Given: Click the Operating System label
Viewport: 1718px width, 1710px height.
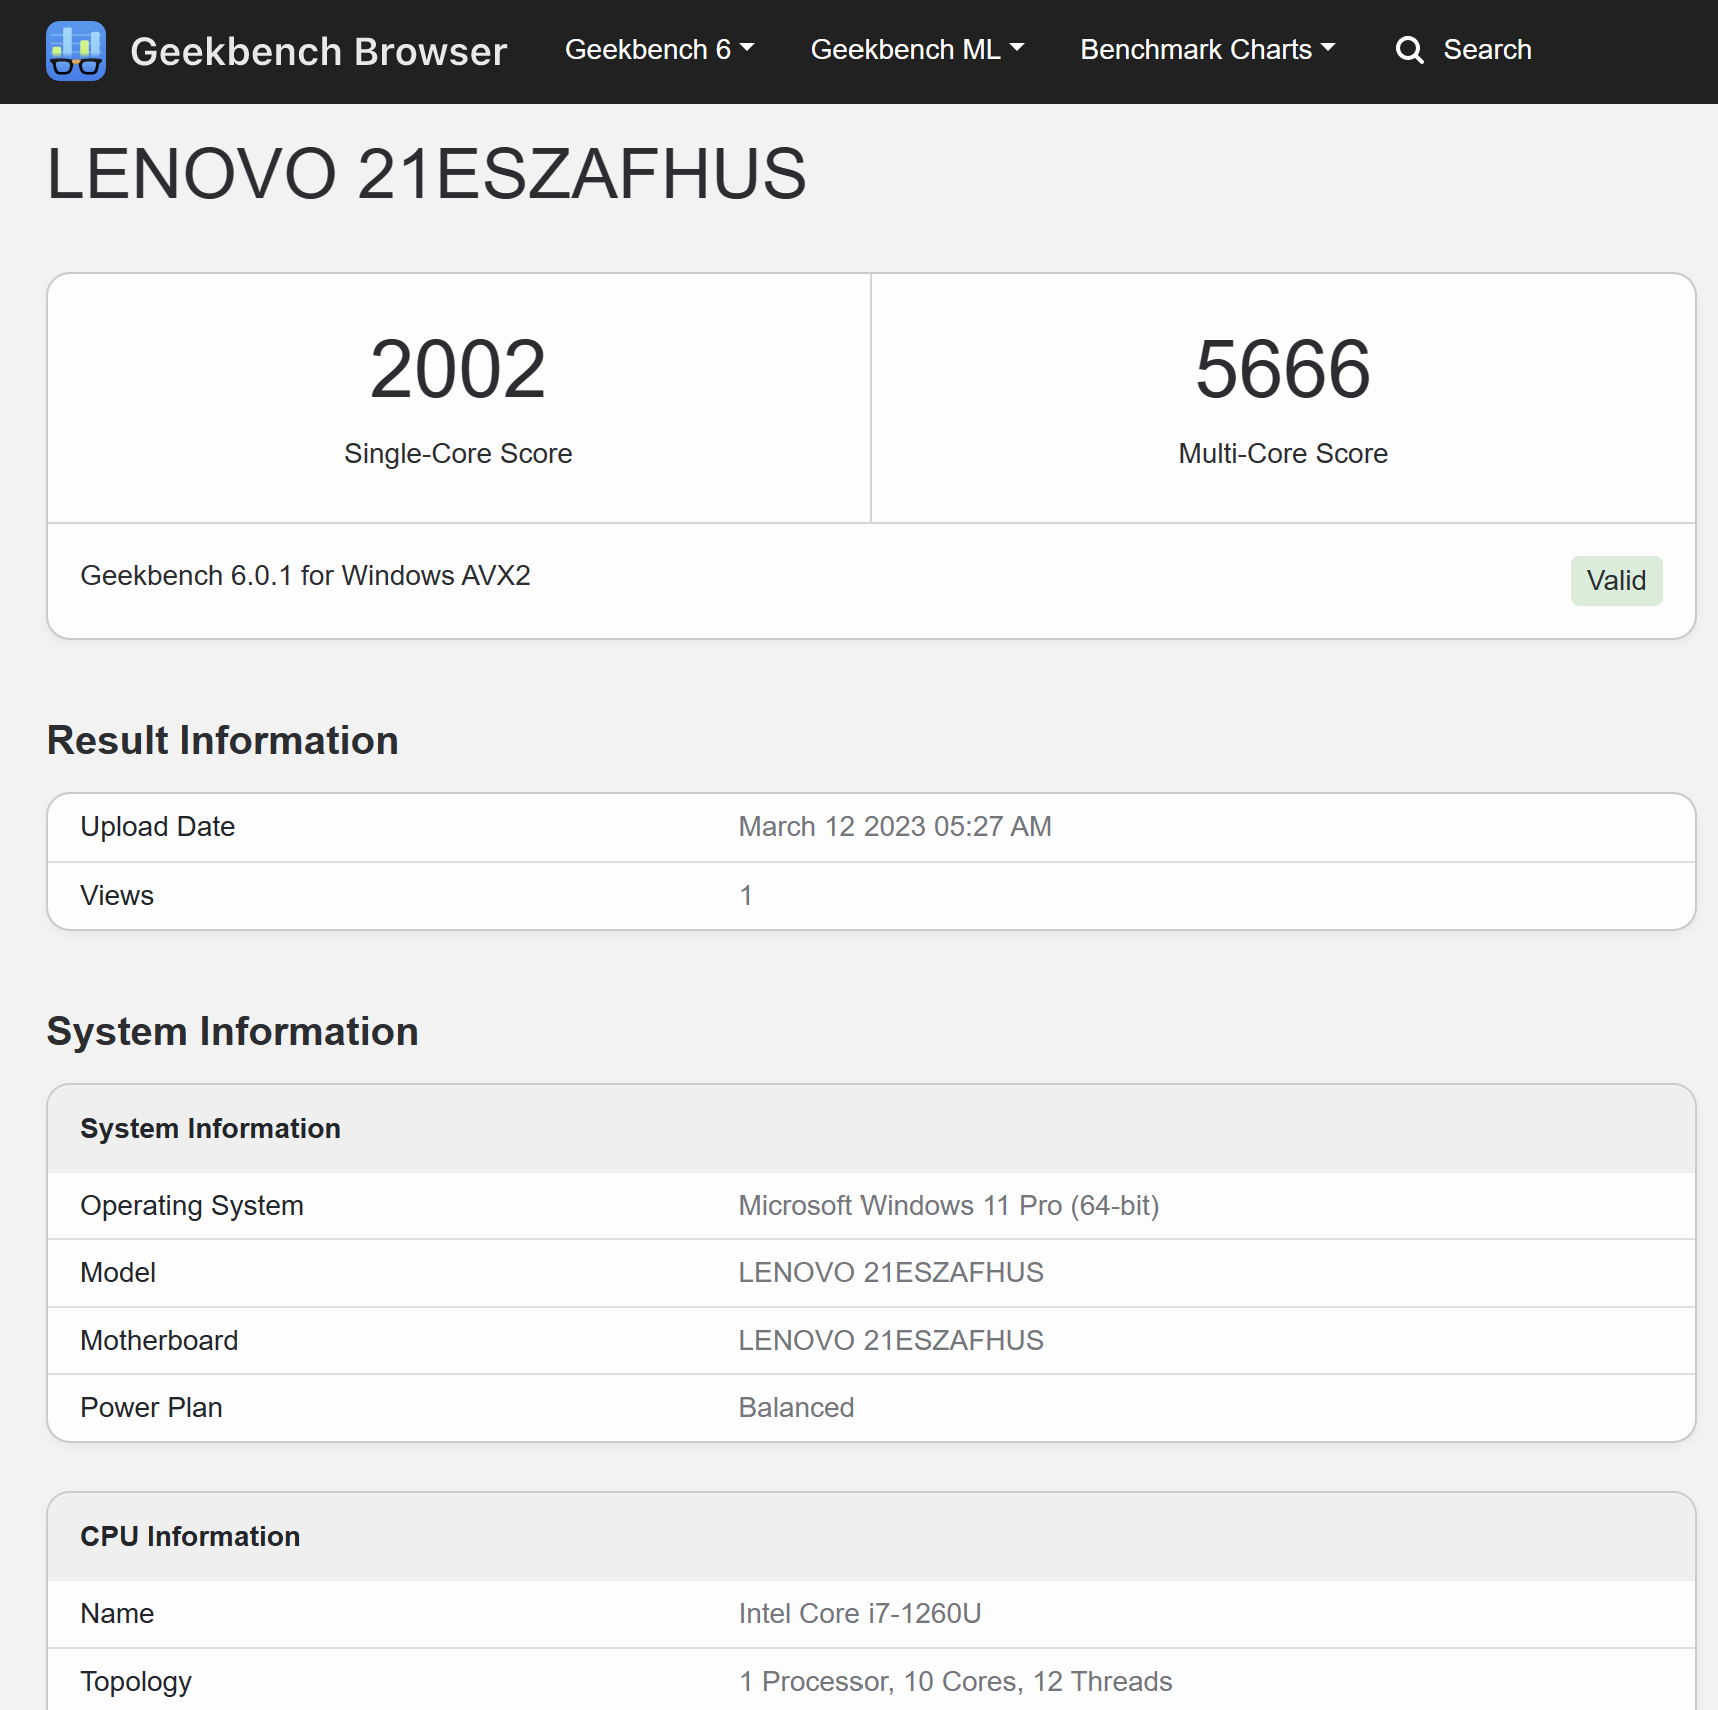Looking at the screenshot, I should [x=192, y=1205].
